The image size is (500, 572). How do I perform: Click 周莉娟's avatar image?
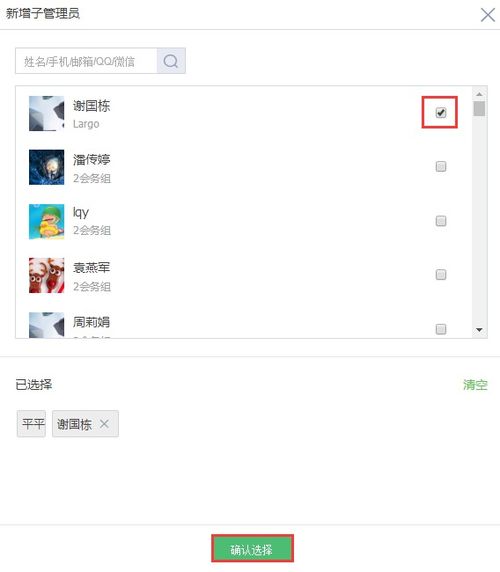[x=46, y=325]
